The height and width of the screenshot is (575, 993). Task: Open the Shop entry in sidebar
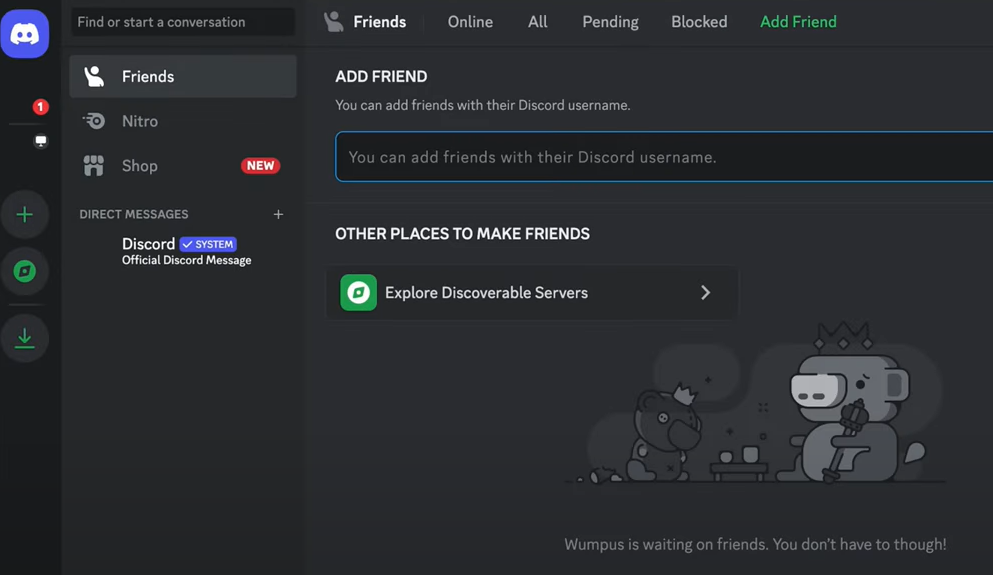(183, 166)
